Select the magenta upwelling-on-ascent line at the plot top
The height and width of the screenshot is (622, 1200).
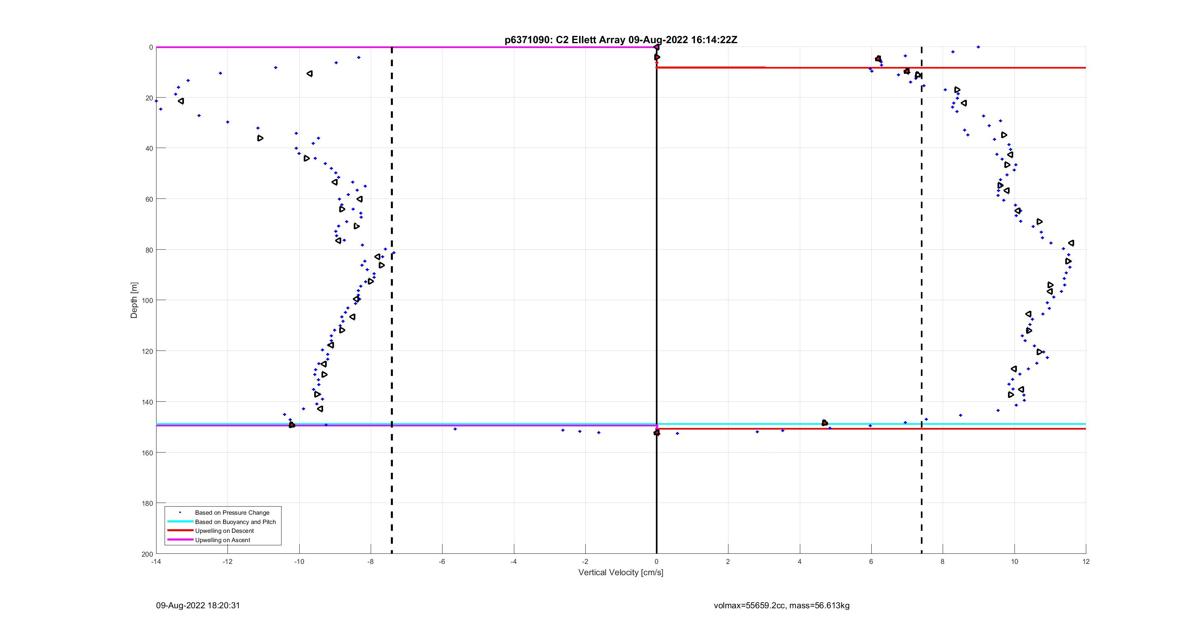[x=406, y=47]
